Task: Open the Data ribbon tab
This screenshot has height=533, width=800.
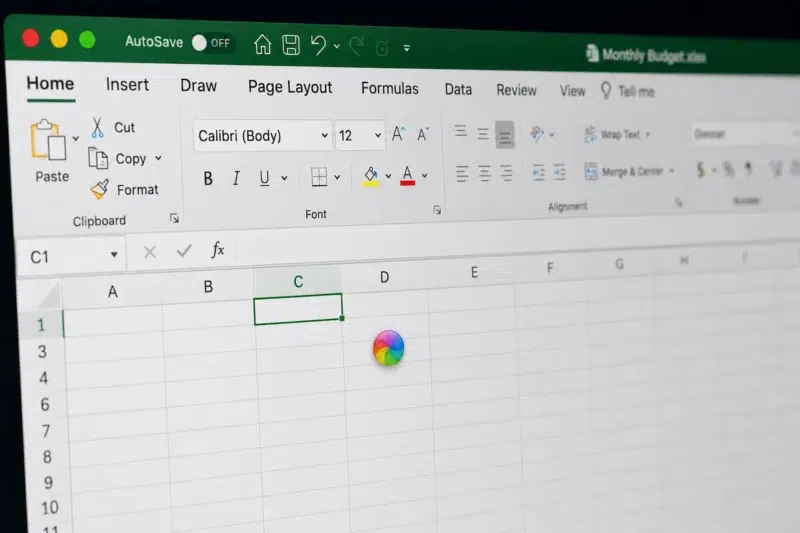Action: pos(458,89)
